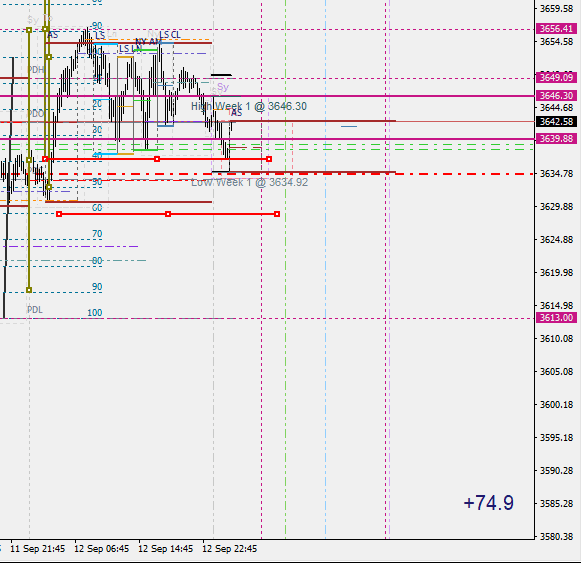Select the middle handle of the upper red line

click(x=157, y=159)
